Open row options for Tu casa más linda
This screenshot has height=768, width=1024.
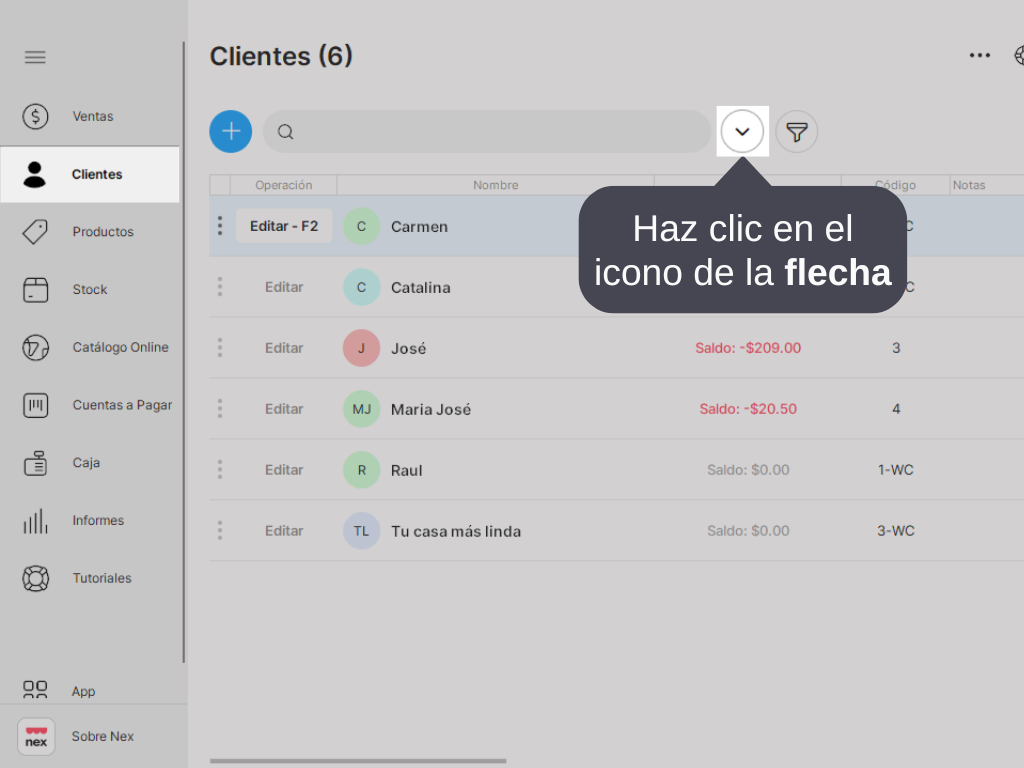click(220, 530)
